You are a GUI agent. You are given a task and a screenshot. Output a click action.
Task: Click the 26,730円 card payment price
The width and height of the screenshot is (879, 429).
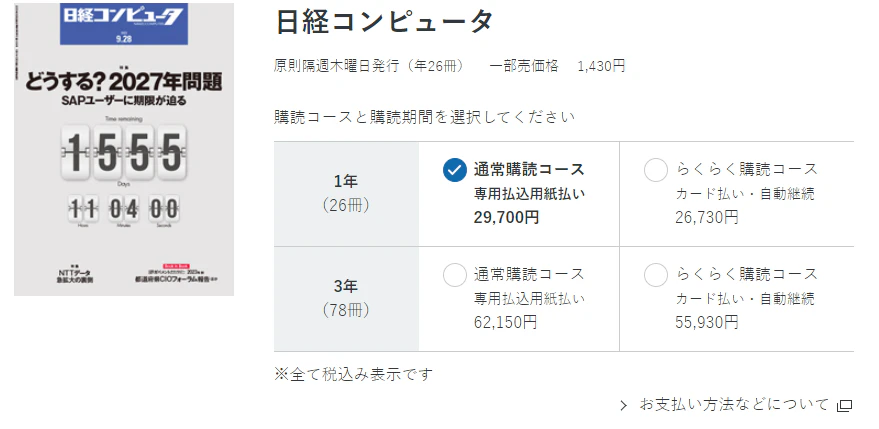click(706, 217)
